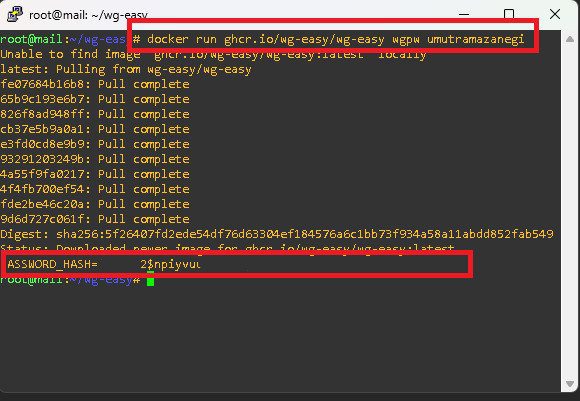Maximize the PuTTY terminal window
580x401 pixels.
click(x=509, y=14)
